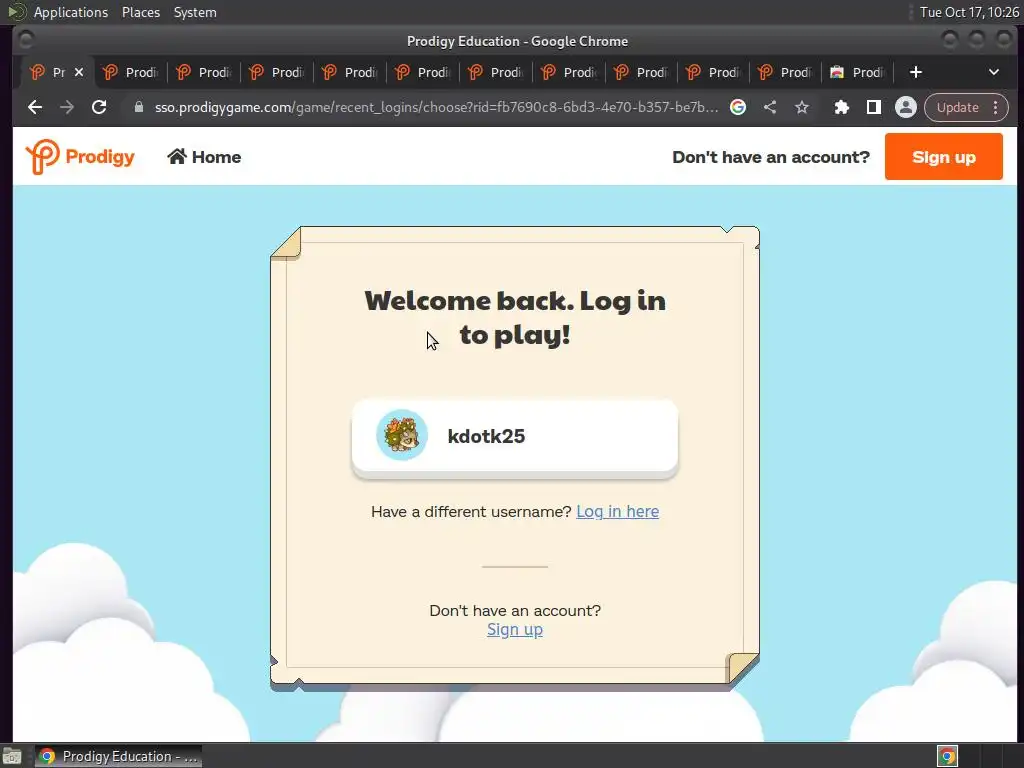
Task: Open the Places menu
Action: [x=140, y=12]
